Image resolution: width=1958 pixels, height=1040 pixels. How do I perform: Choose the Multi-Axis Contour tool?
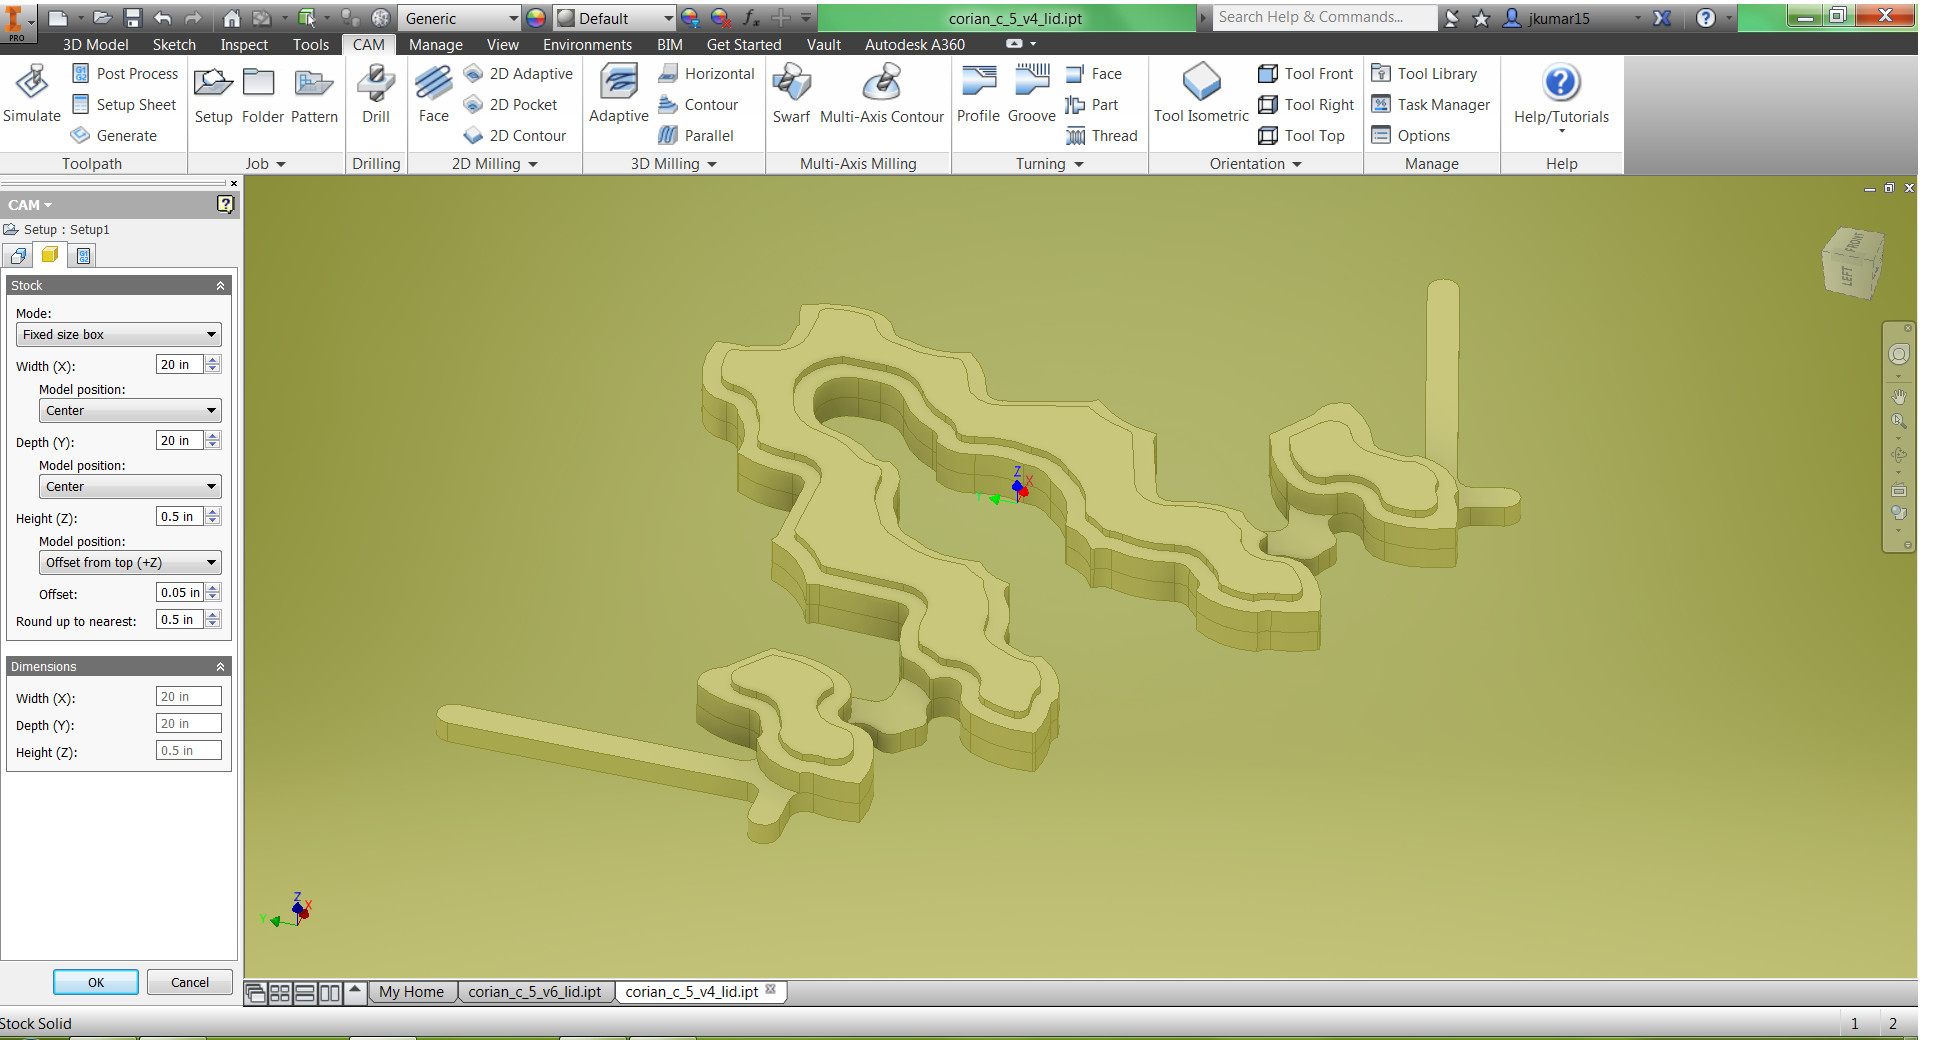(882, 95)
